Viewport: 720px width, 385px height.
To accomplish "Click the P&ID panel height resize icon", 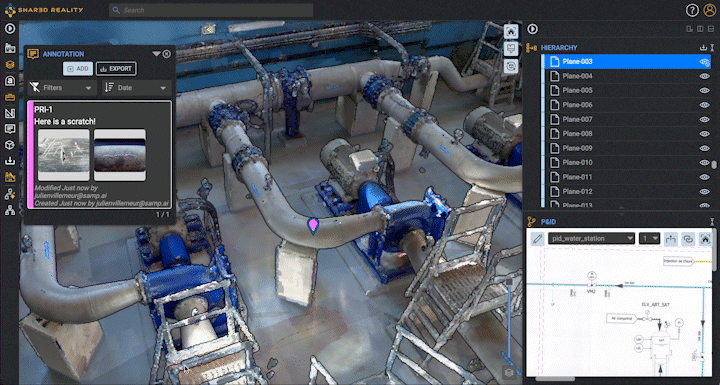I will 712,222.
